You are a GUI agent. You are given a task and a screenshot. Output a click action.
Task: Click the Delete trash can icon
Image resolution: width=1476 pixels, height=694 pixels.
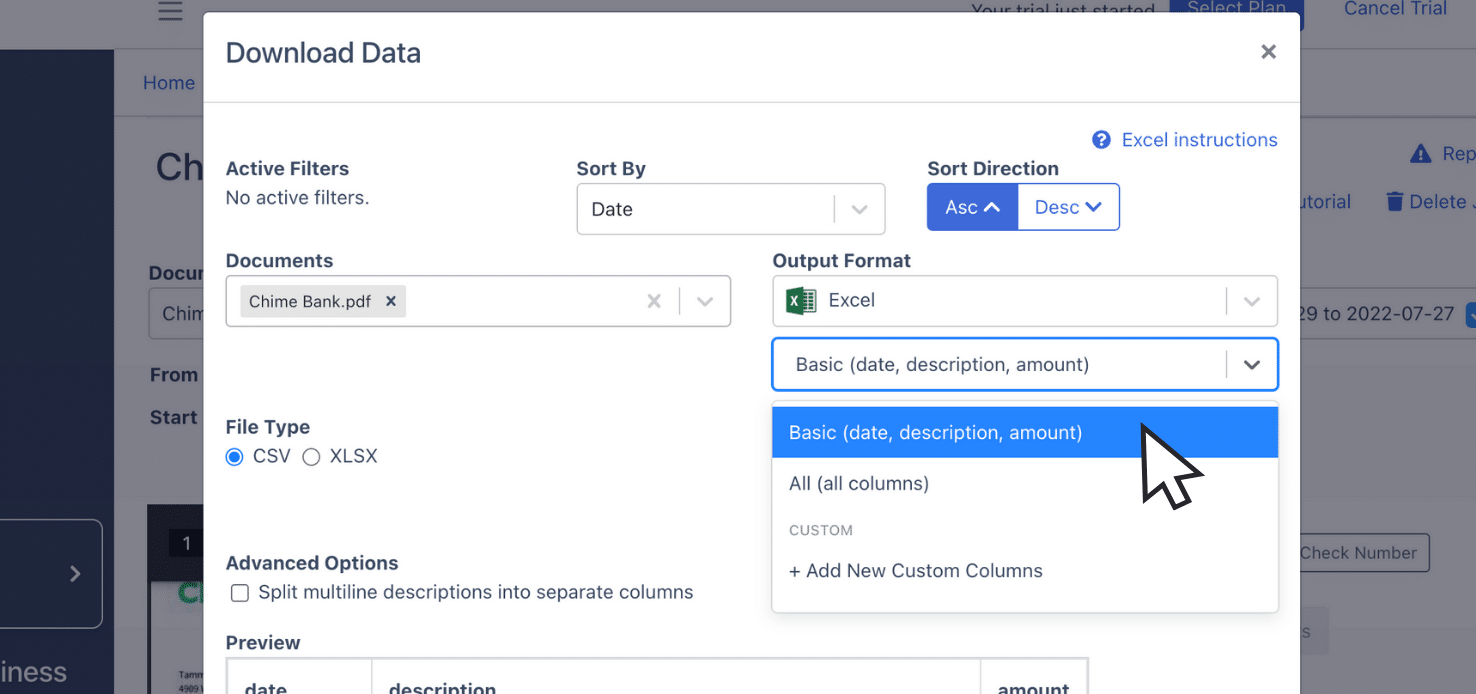1395,201
